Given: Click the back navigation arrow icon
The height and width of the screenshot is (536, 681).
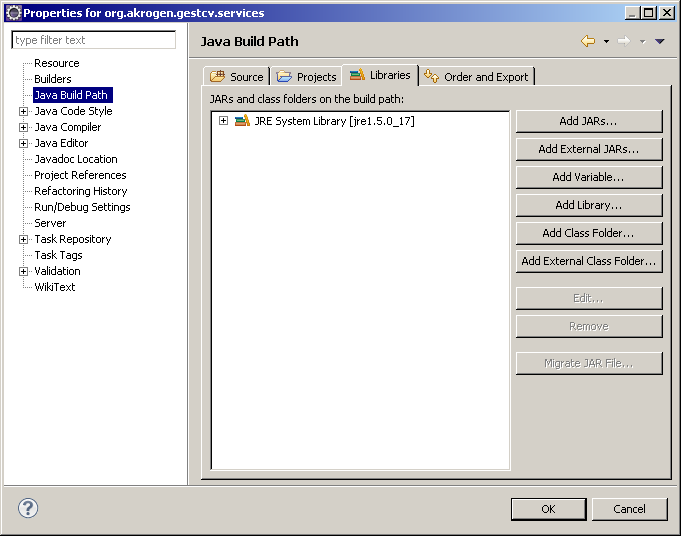Looking at the screenshot, I should 588,41.
